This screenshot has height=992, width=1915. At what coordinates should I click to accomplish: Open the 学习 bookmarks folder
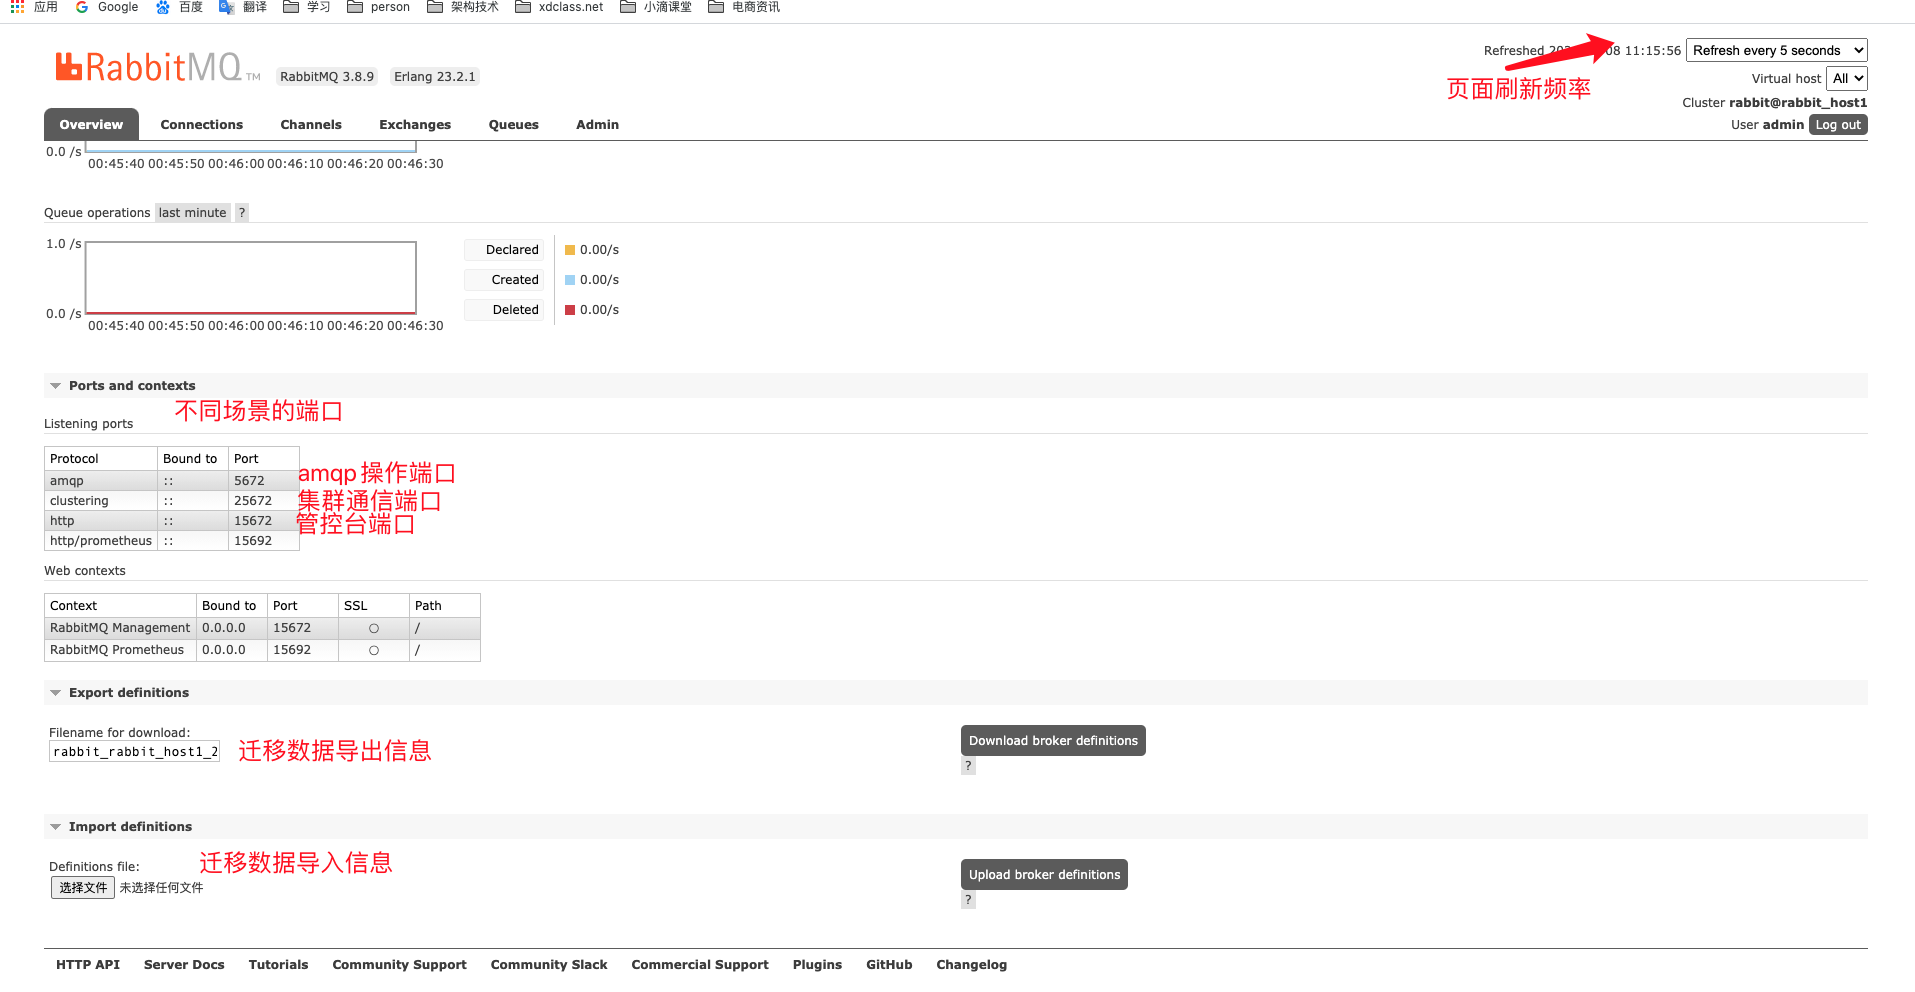coord(307,7)
